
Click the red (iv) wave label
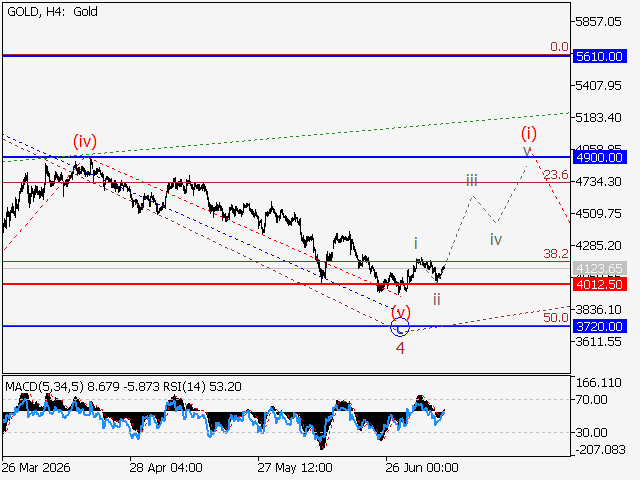[x=85, y=141]
